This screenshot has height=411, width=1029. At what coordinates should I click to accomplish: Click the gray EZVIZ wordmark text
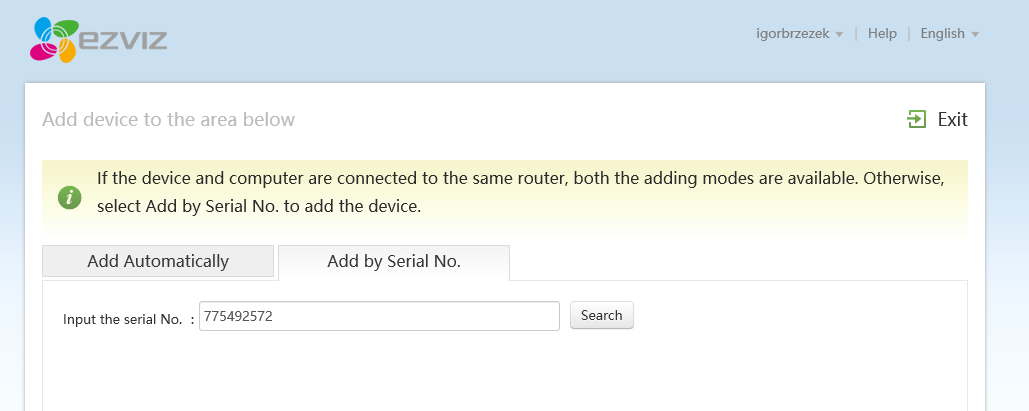123,38
